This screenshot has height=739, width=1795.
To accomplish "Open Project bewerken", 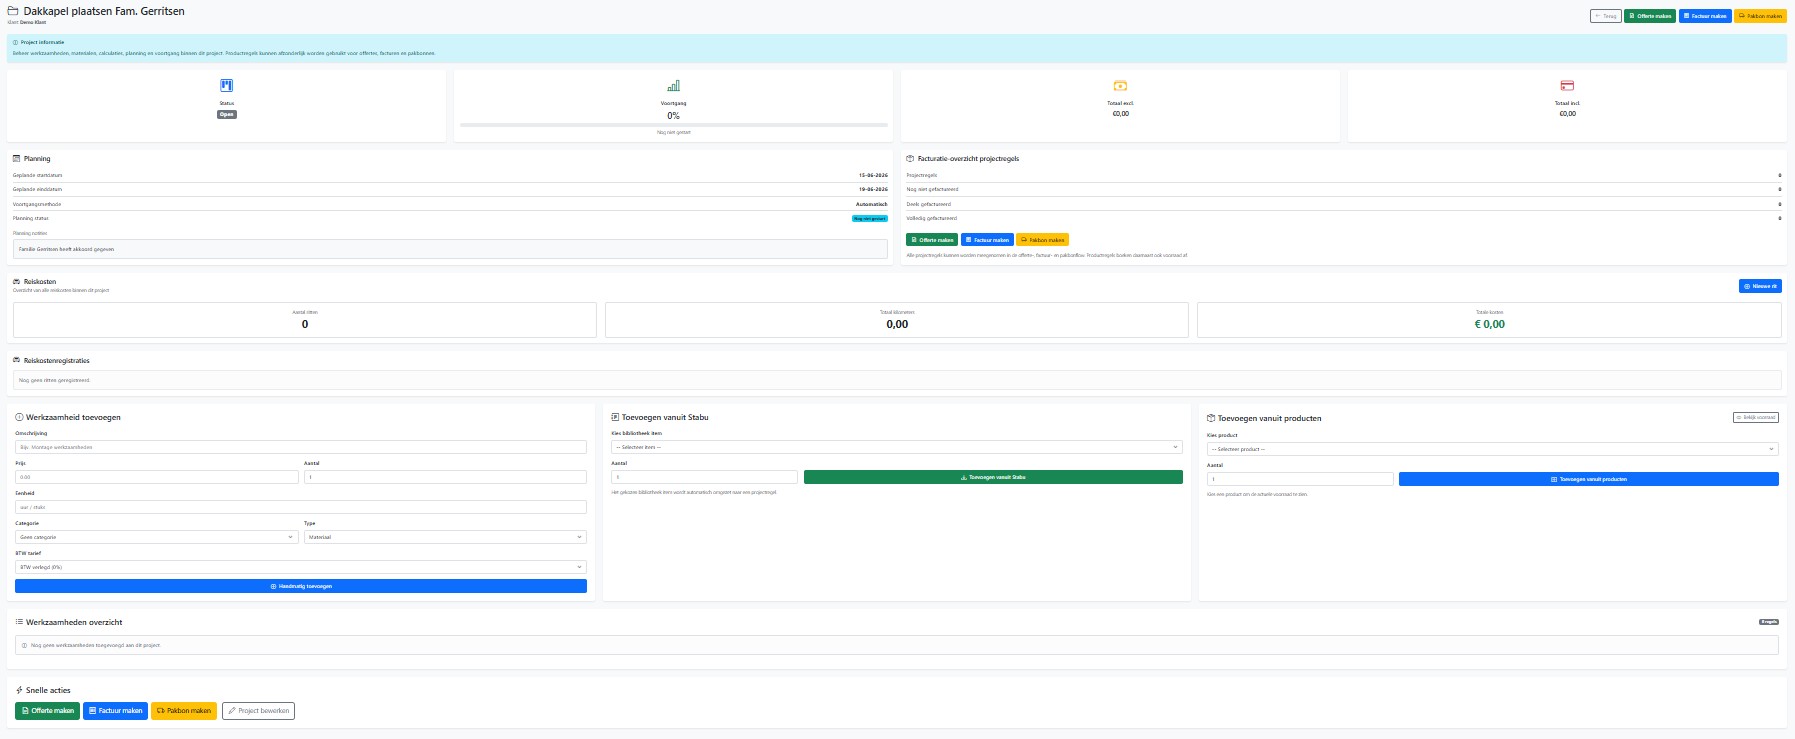I will coord(258,711).
